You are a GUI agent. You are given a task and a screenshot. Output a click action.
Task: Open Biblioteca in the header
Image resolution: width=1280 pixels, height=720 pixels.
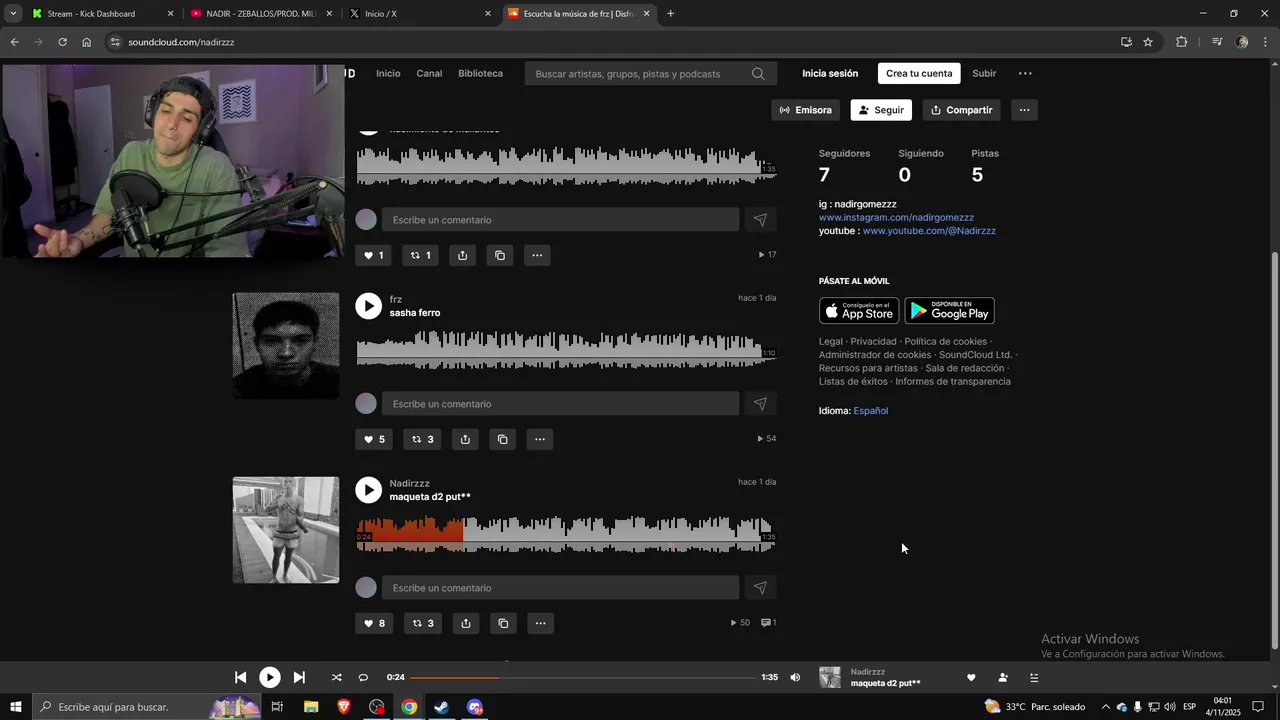click(x=480, y=73)
